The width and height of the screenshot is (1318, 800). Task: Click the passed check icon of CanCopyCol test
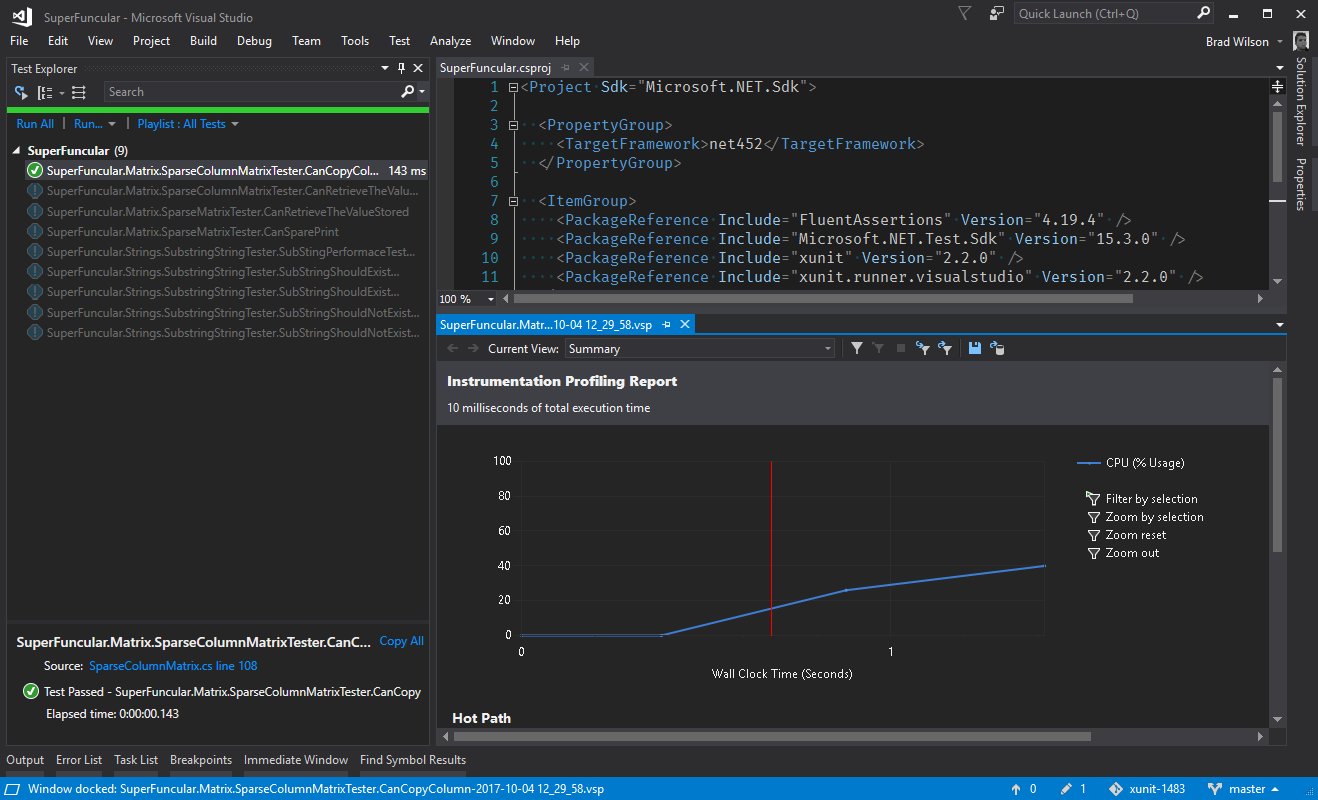36,171
